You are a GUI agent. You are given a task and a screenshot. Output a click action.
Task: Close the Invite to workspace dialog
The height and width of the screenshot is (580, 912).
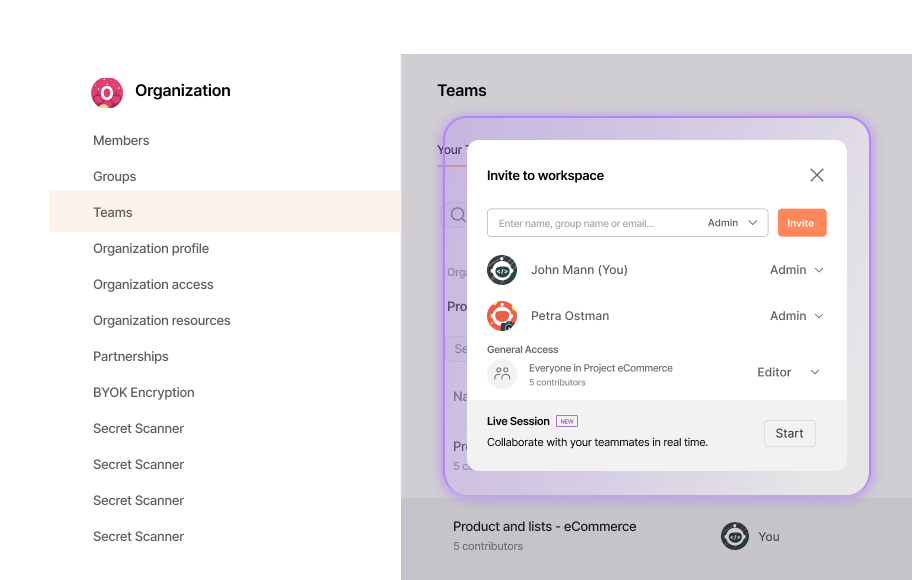[816, 175]
